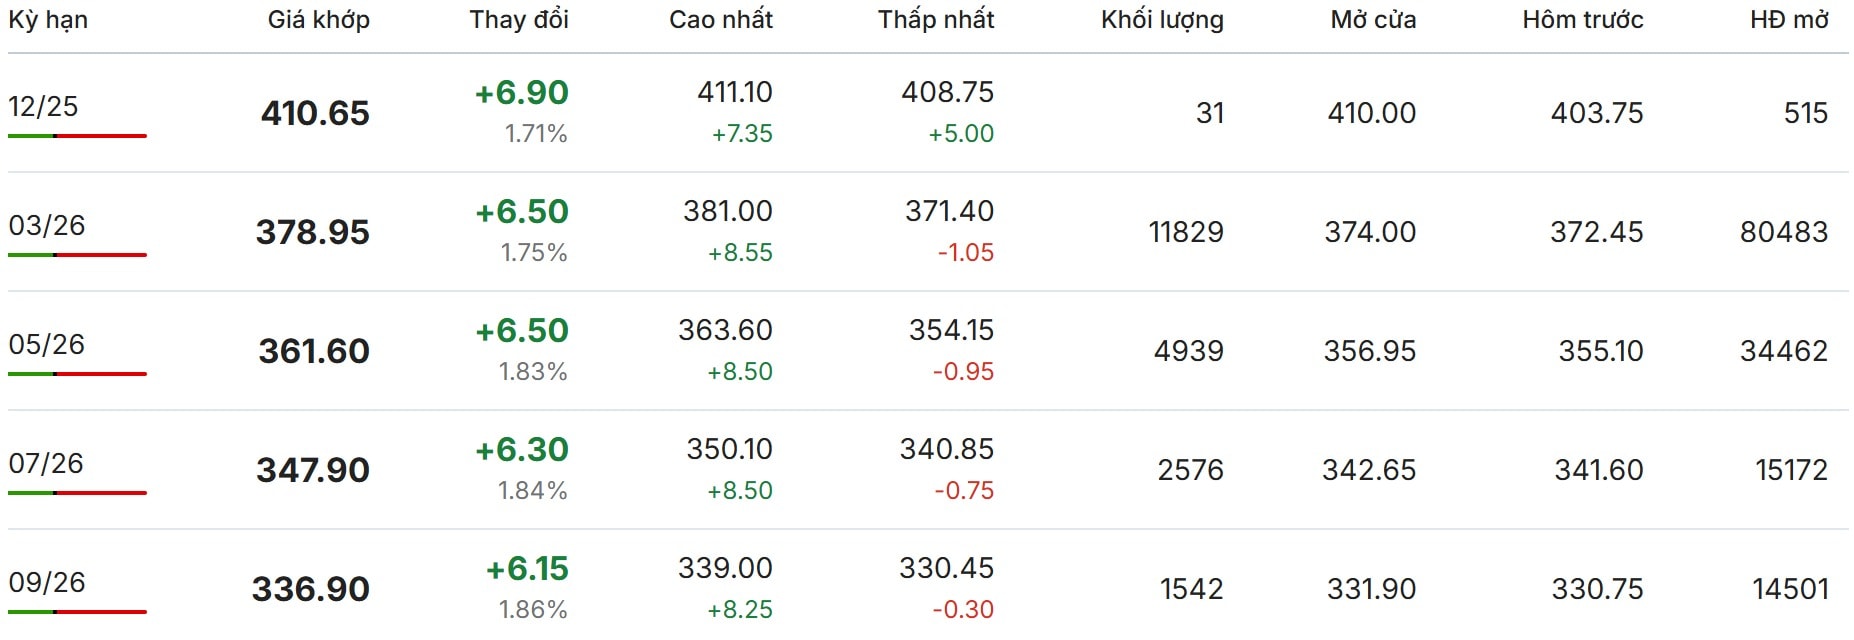Click the Thay đổi column header
This screenshot has width=1854, height=640.
point(519,20)
